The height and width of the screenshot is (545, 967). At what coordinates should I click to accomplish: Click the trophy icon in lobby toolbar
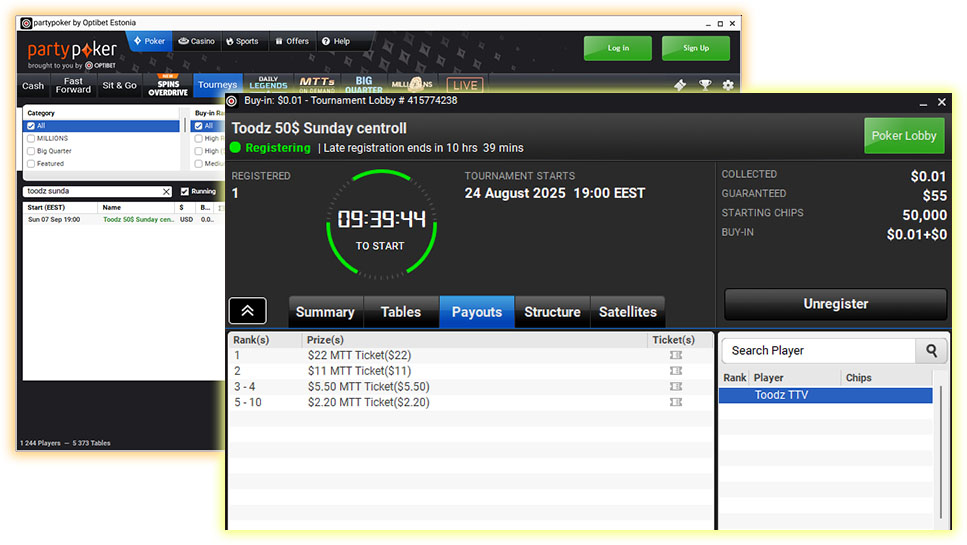click(x=705, y=85)
